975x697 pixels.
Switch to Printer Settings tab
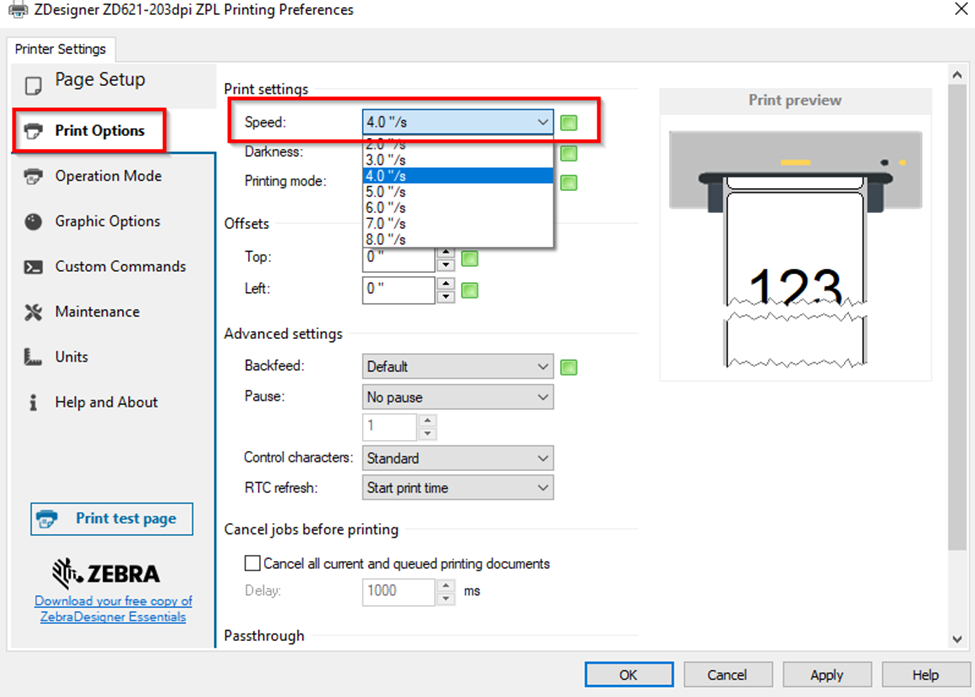[60, 49]
